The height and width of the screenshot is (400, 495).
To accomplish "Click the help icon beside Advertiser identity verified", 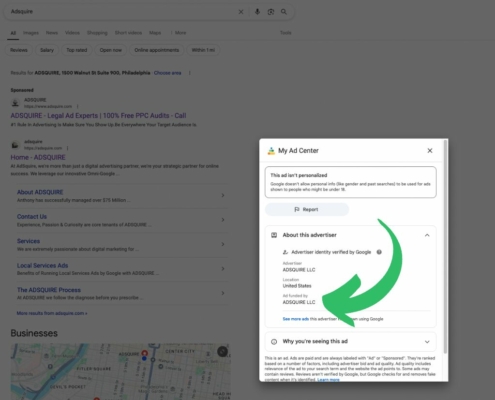I will point(379,252).
